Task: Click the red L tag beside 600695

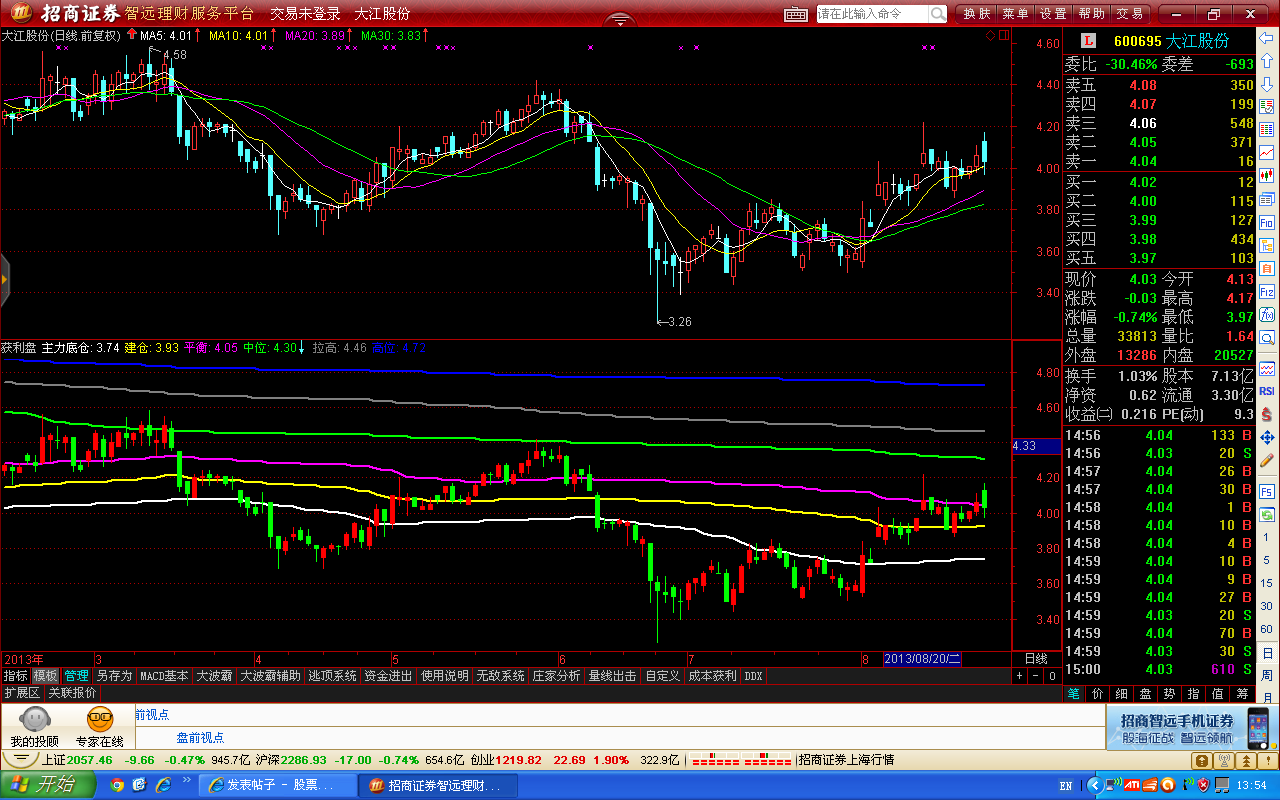Action: click(x=1089, y=41)
